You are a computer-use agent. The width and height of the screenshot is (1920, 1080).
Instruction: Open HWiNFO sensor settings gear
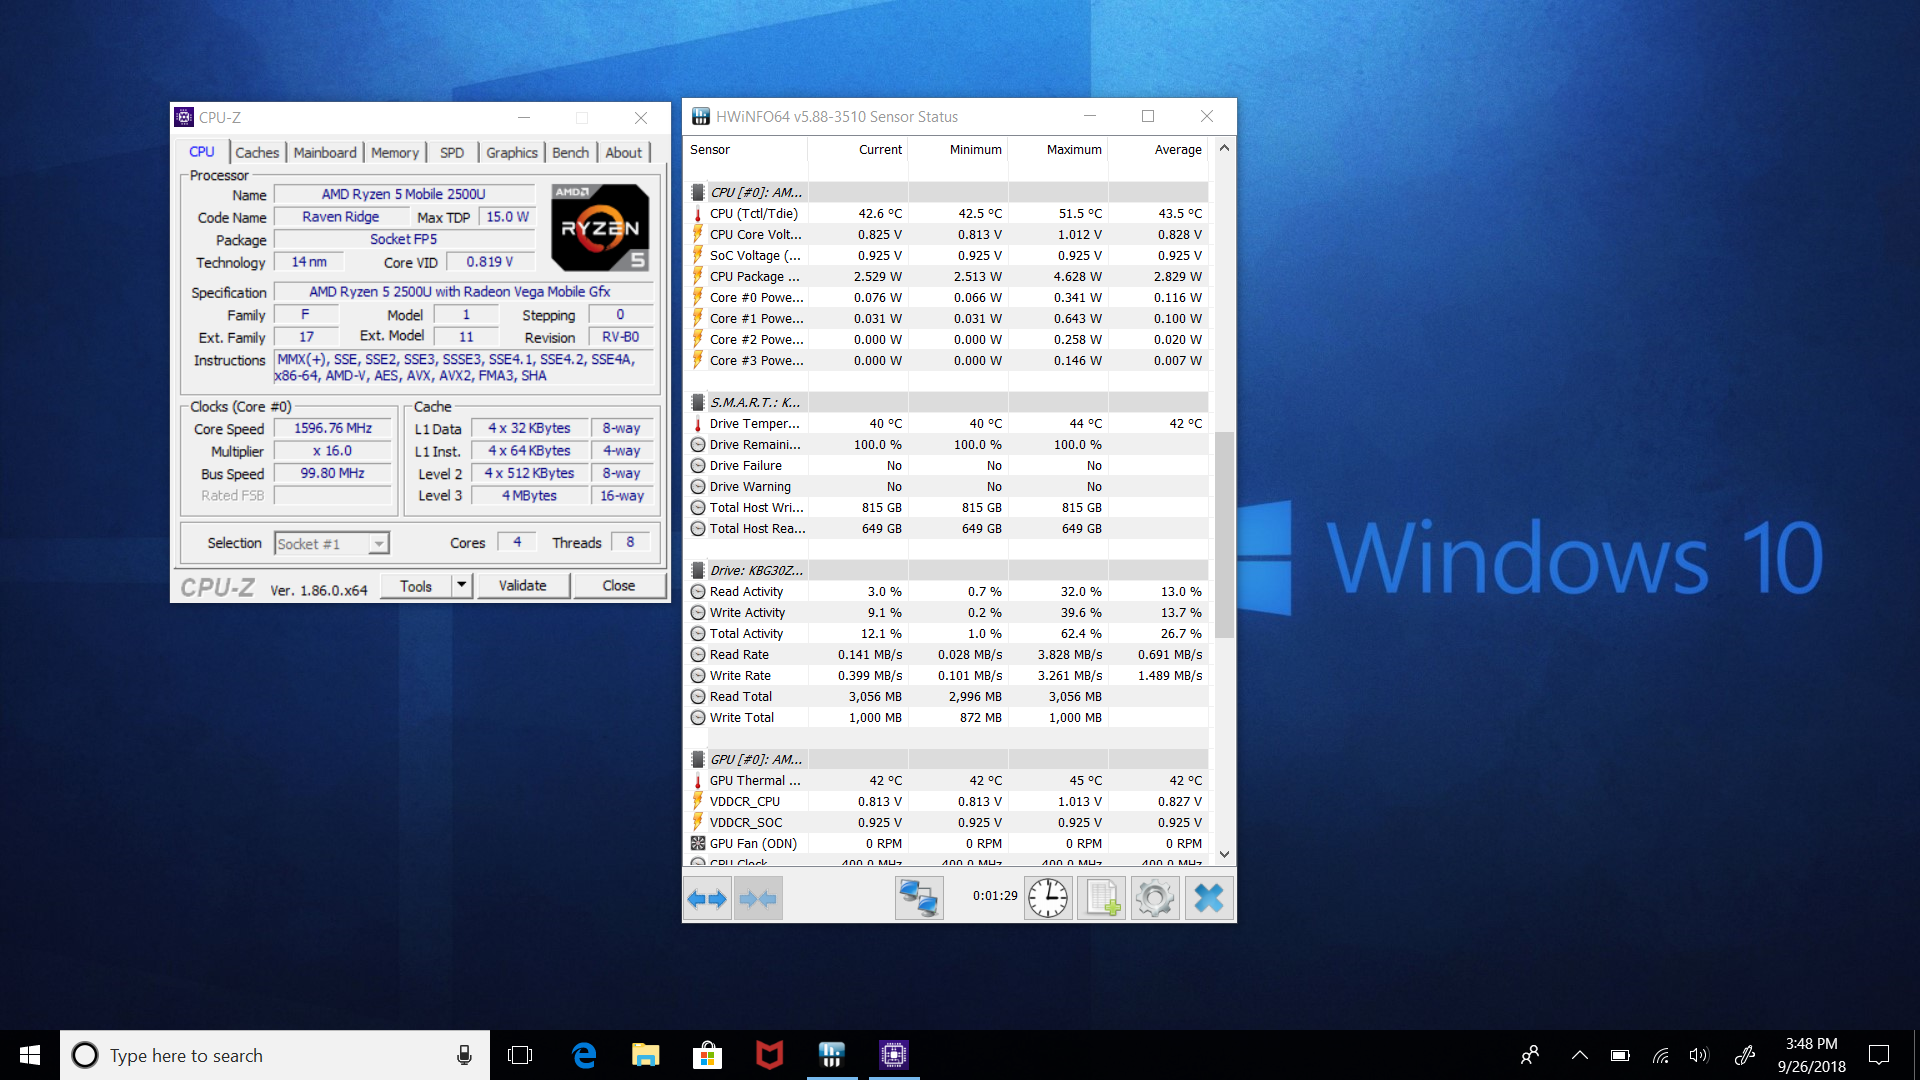1155,898
